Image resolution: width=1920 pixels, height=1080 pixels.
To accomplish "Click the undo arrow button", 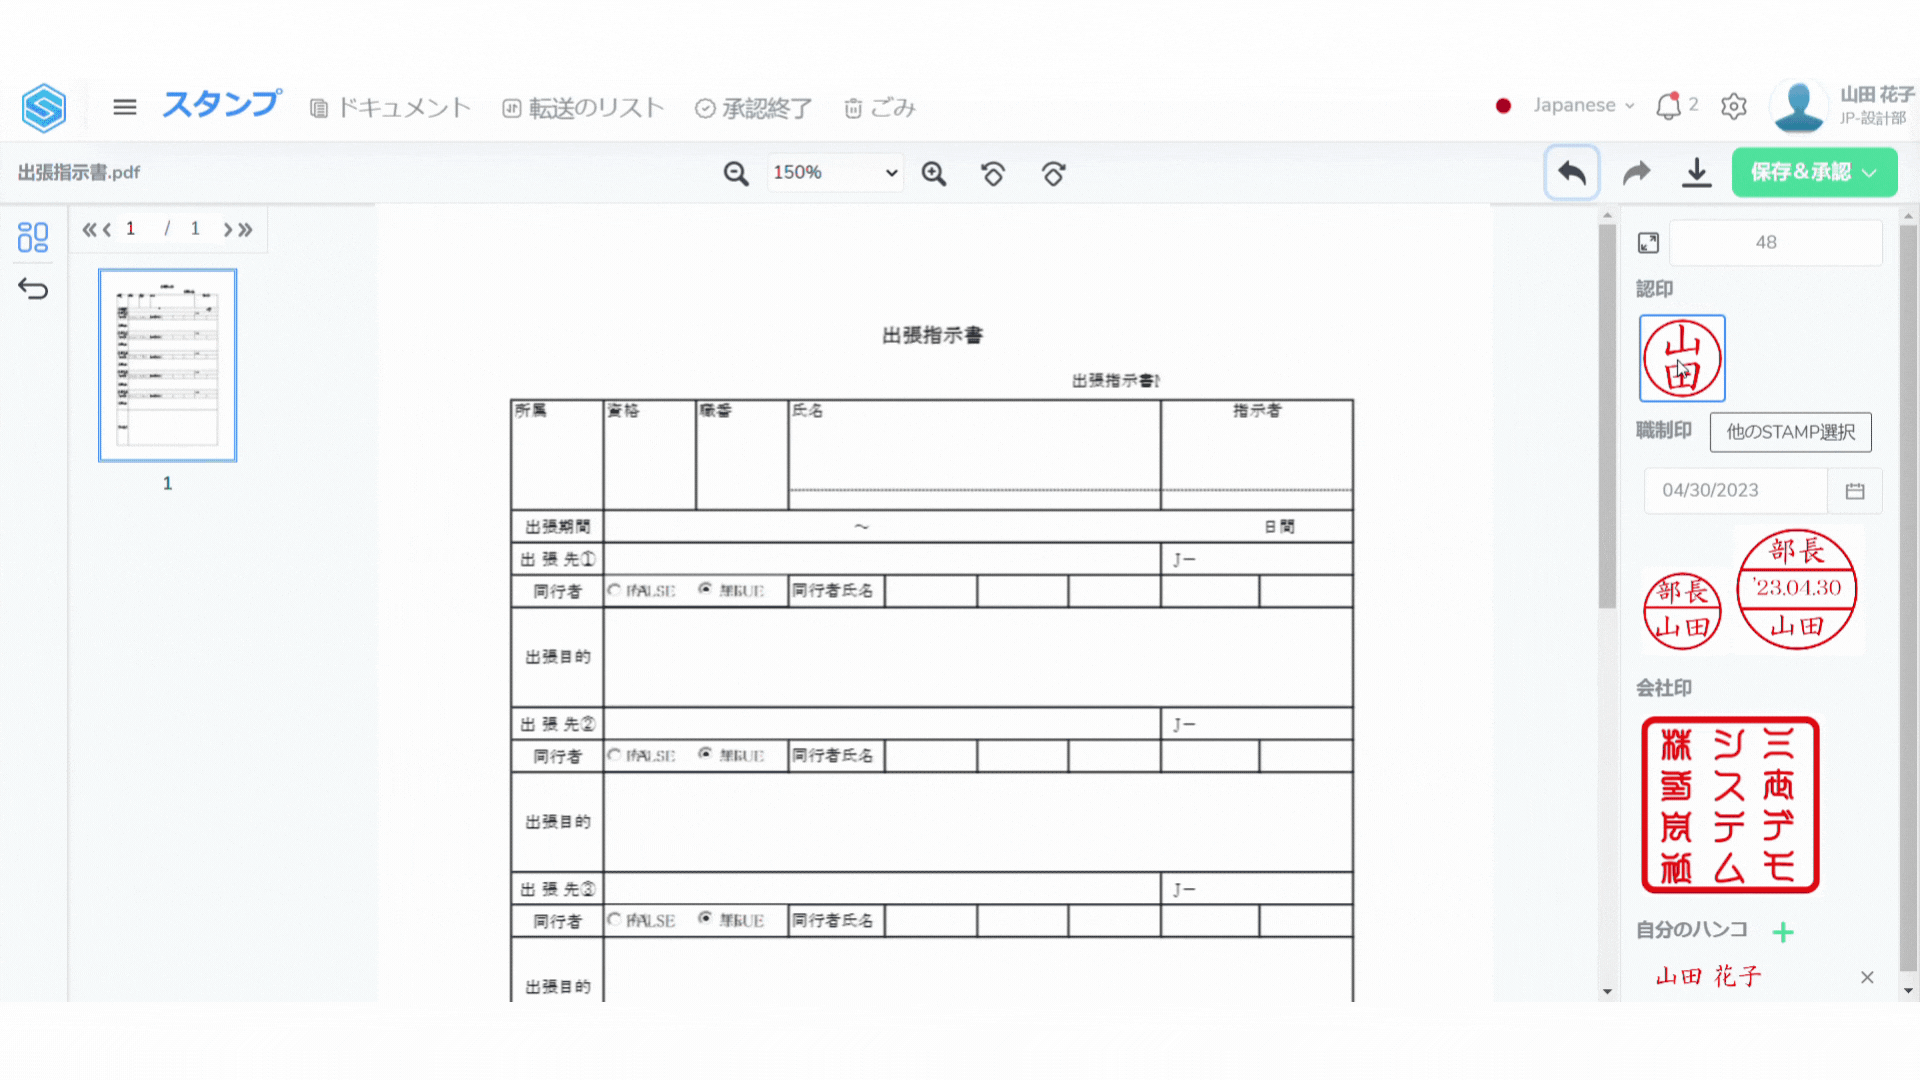I will tap(1571, 173).
